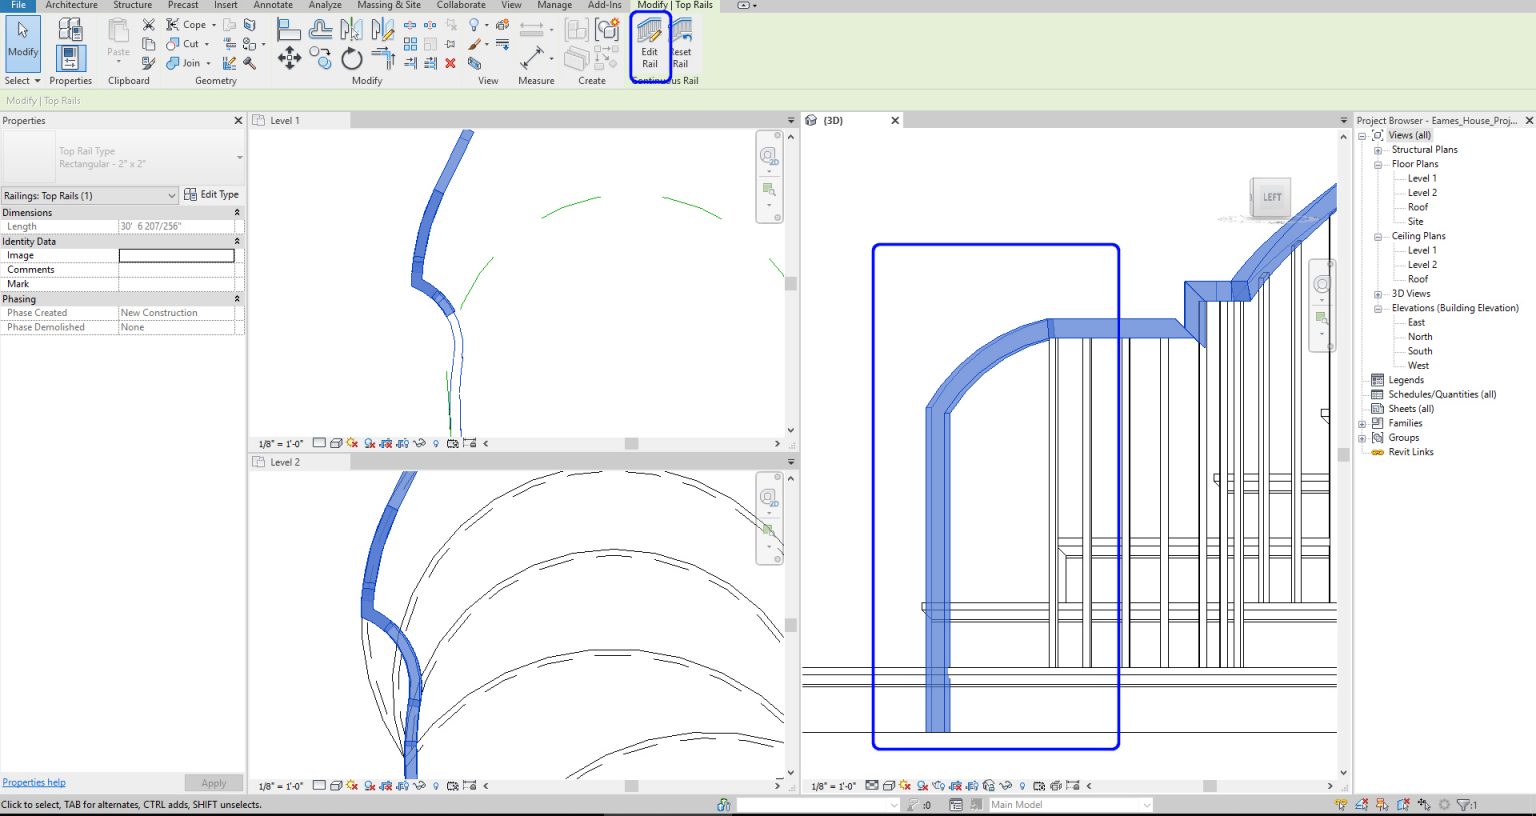Toggle crop region visibility on Level 1 view
Screen dimensions: 1536x816
pos(403,443)
